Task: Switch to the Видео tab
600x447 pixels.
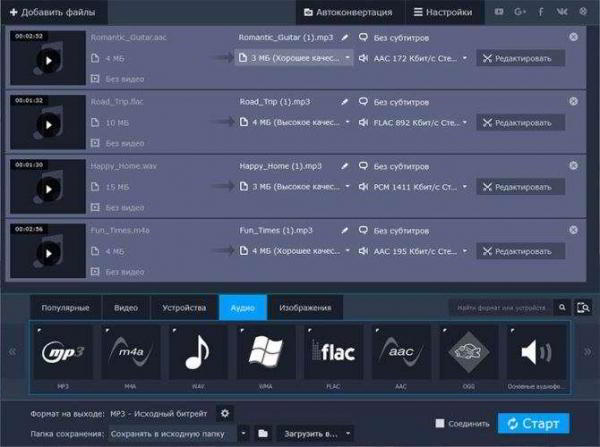Action: (x=126, y=307)
